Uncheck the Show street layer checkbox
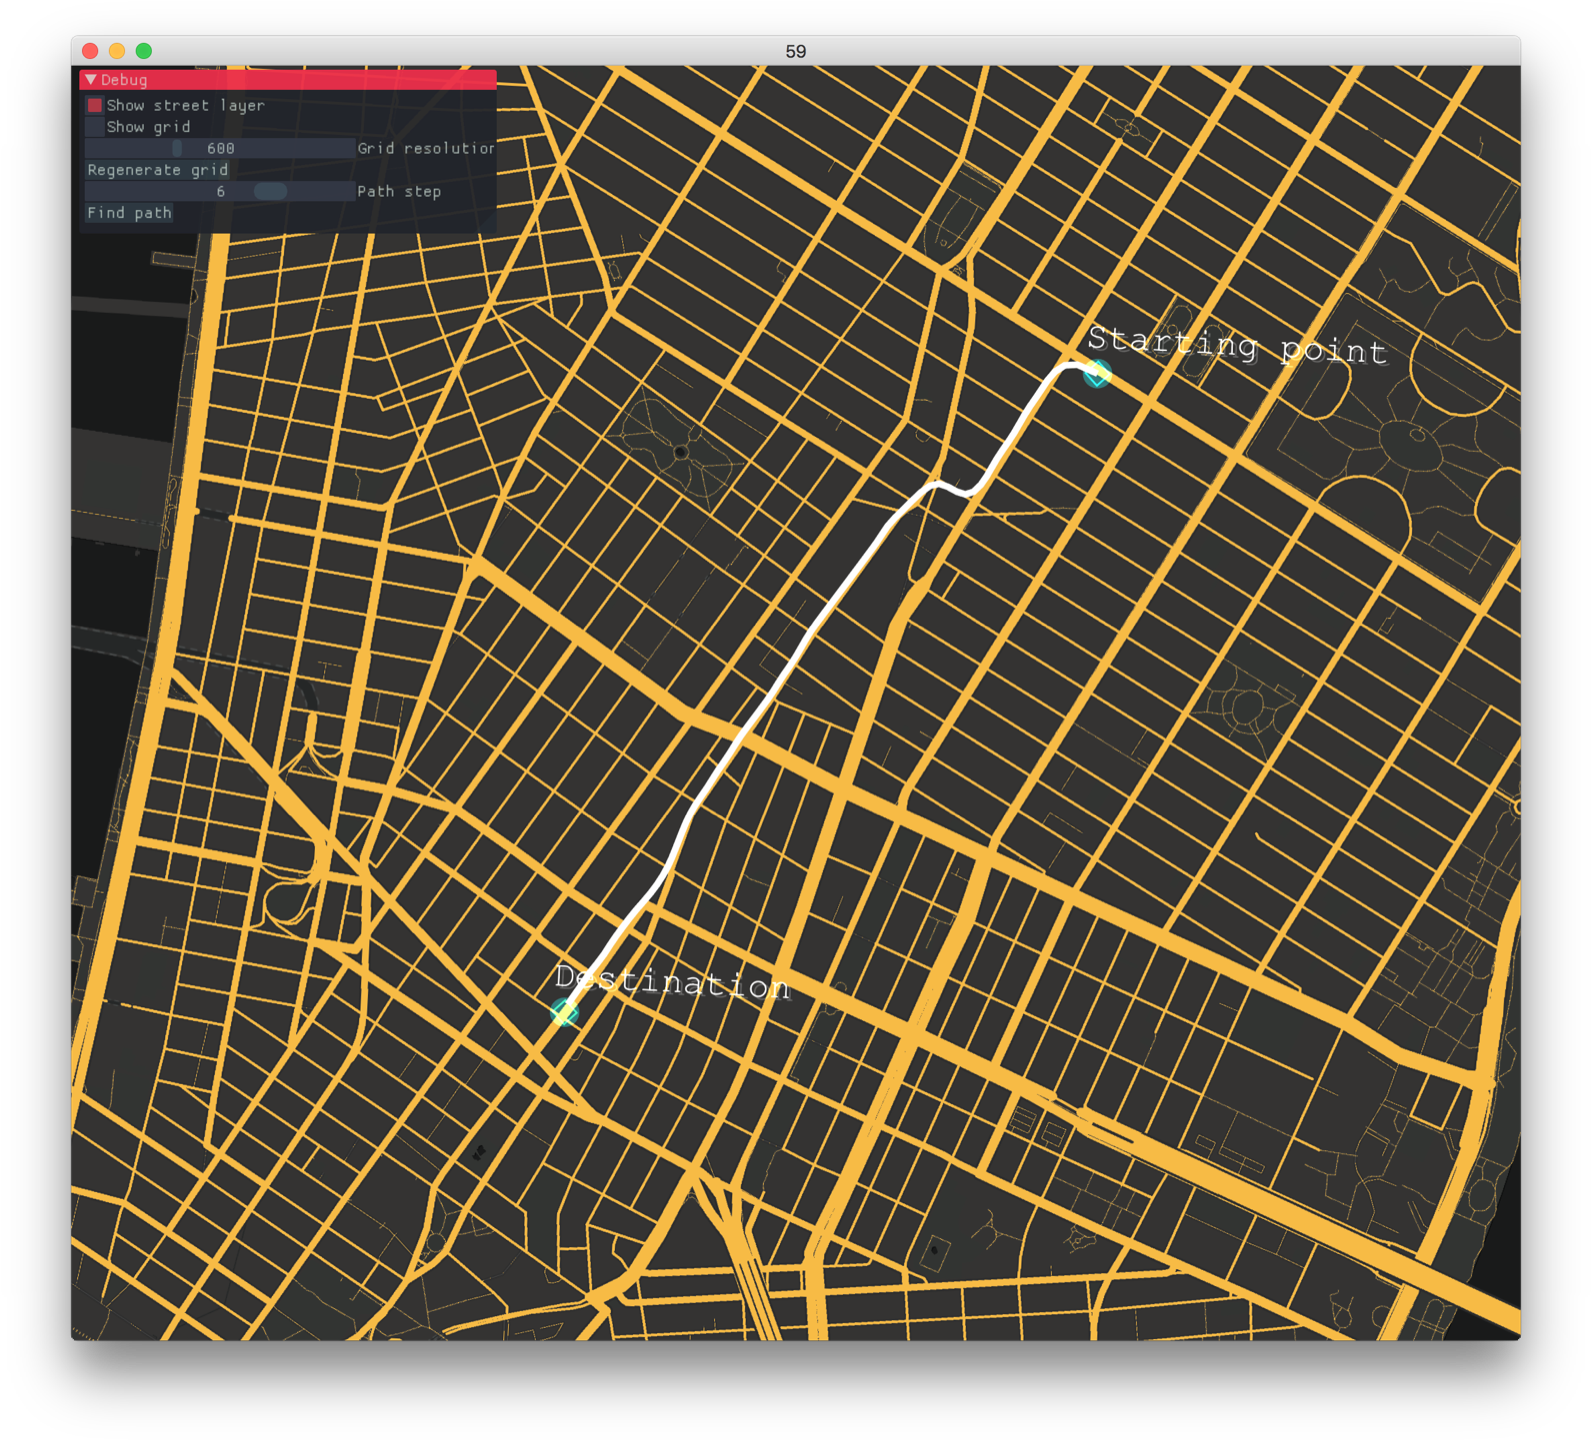Image resolution: width=1591 pixels, height=1440 pixels. pyautogui.click(x=95, y=105)
